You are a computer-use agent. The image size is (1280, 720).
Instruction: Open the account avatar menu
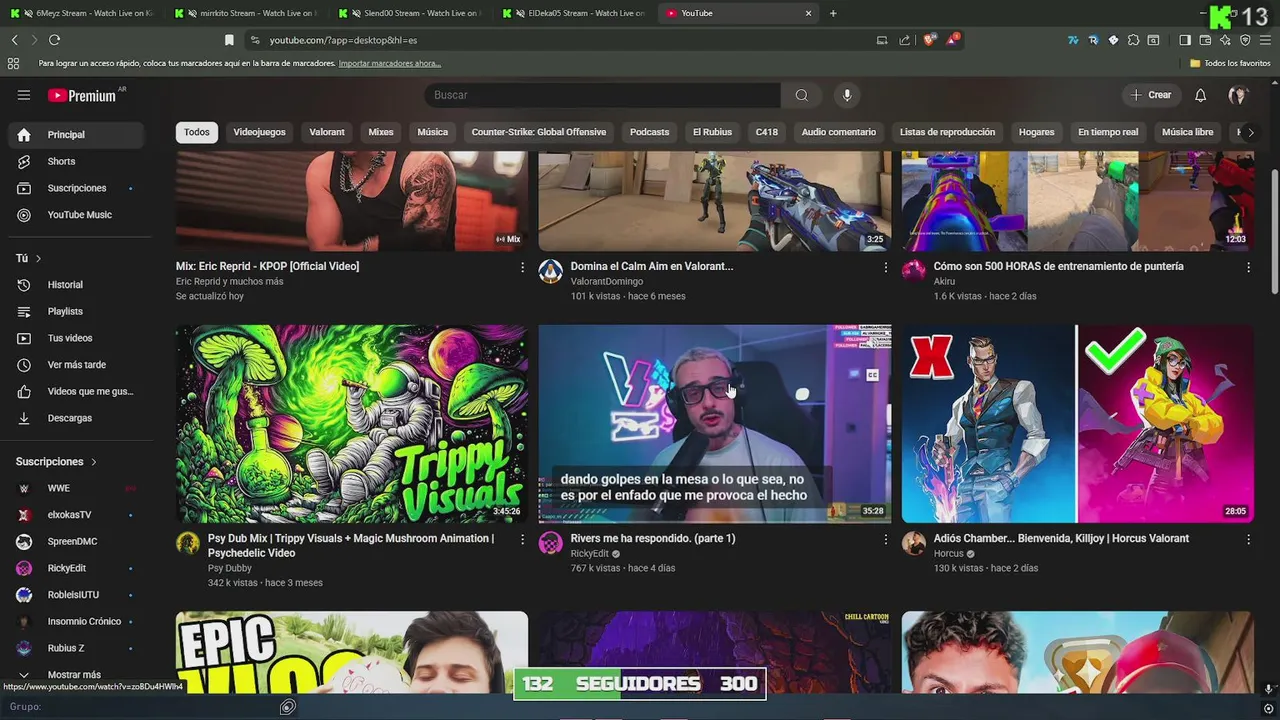pyautogui.click(x=1238, y=95)
